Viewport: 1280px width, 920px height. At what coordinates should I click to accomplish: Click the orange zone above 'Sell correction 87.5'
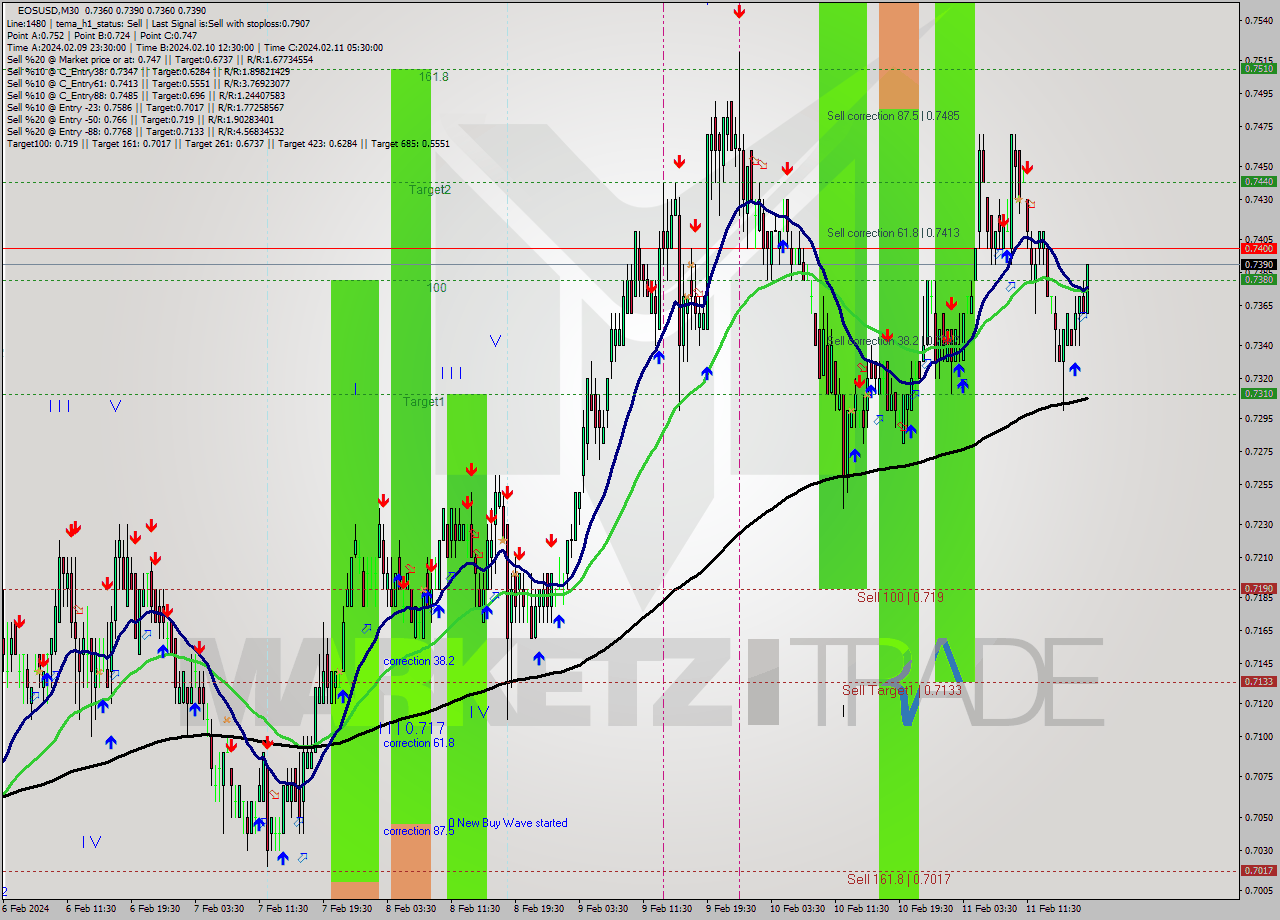(898, 56)
